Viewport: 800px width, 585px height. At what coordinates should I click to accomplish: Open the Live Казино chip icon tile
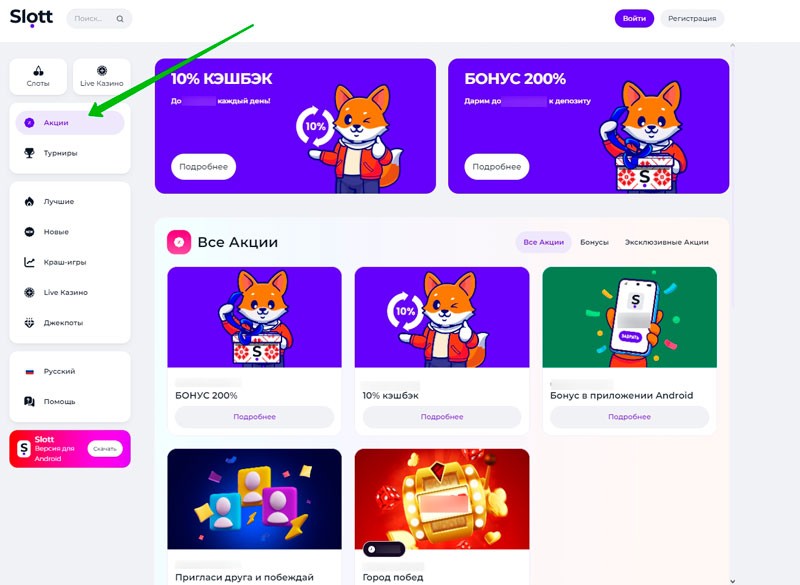(x=102, y=77)
